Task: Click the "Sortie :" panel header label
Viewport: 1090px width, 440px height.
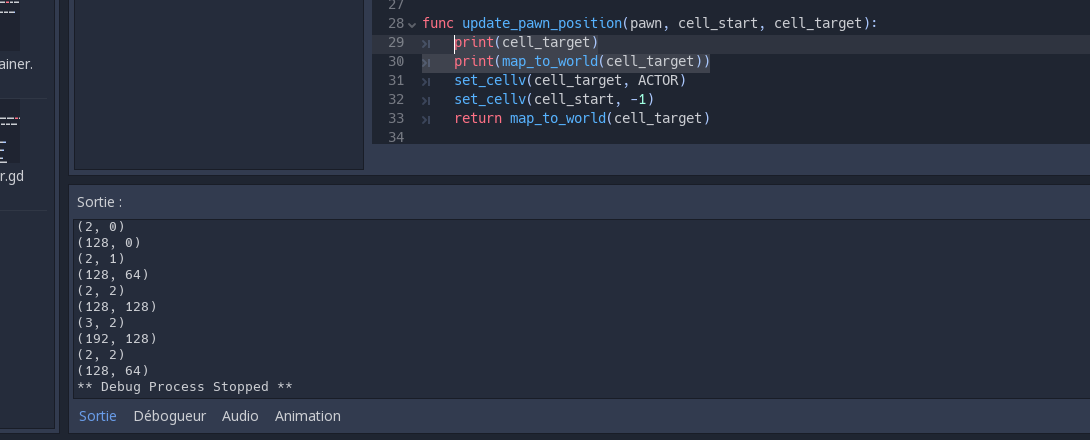Action: [x=99, y=202]
